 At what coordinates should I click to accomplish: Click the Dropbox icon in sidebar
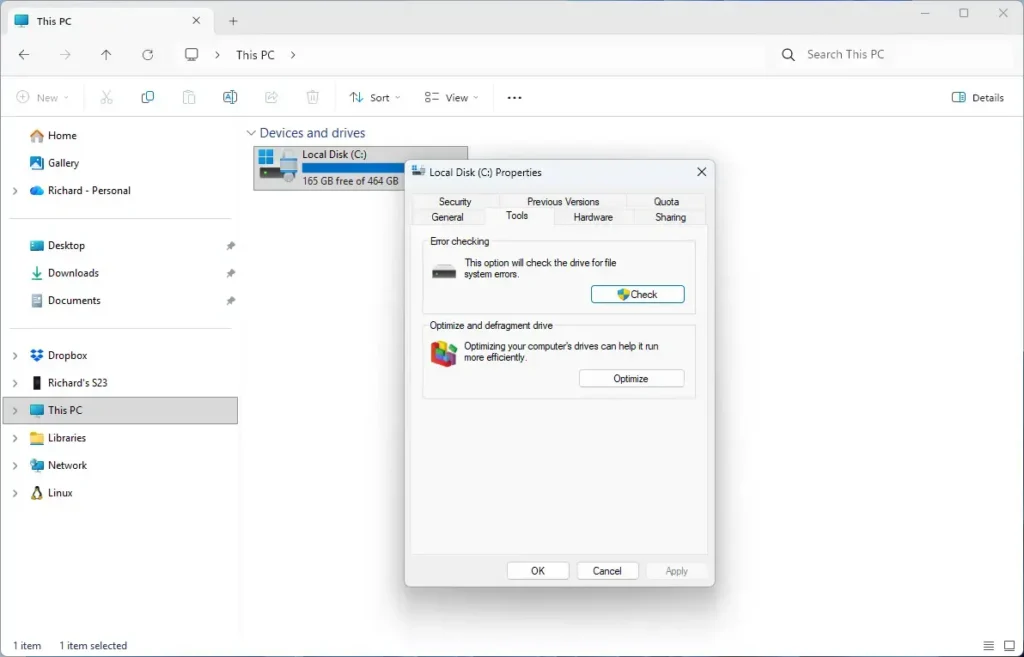(x=37, y=355)
